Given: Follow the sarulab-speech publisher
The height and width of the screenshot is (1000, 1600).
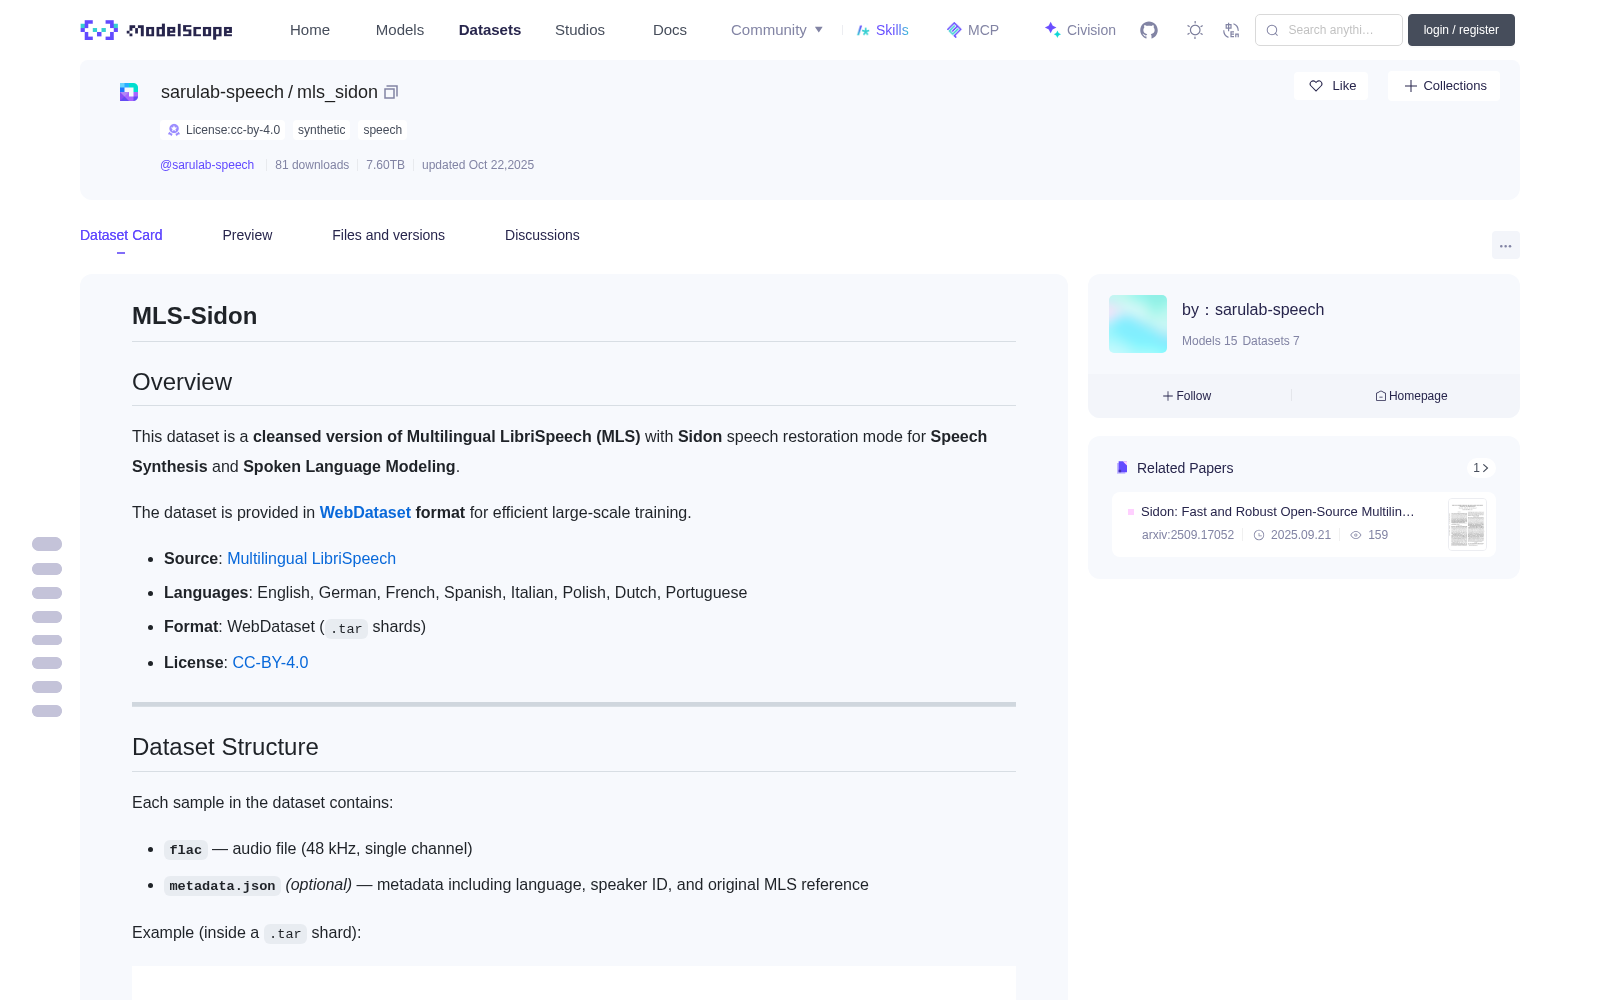Looking at the screenshot, I should pyautogui.click(x=1187, y=396).
